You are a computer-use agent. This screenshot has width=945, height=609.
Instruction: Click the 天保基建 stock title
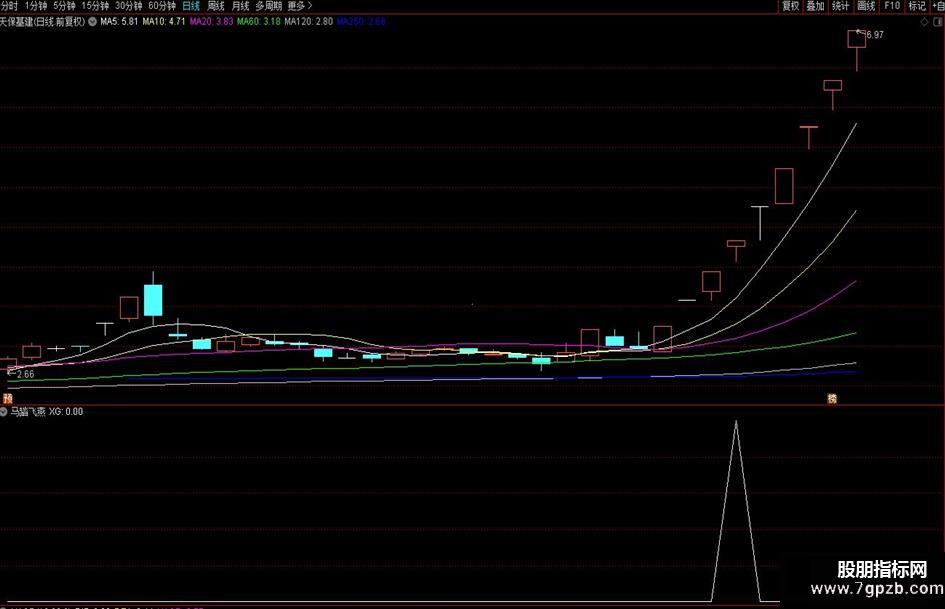pyautogui.click(x=43, y=22)
